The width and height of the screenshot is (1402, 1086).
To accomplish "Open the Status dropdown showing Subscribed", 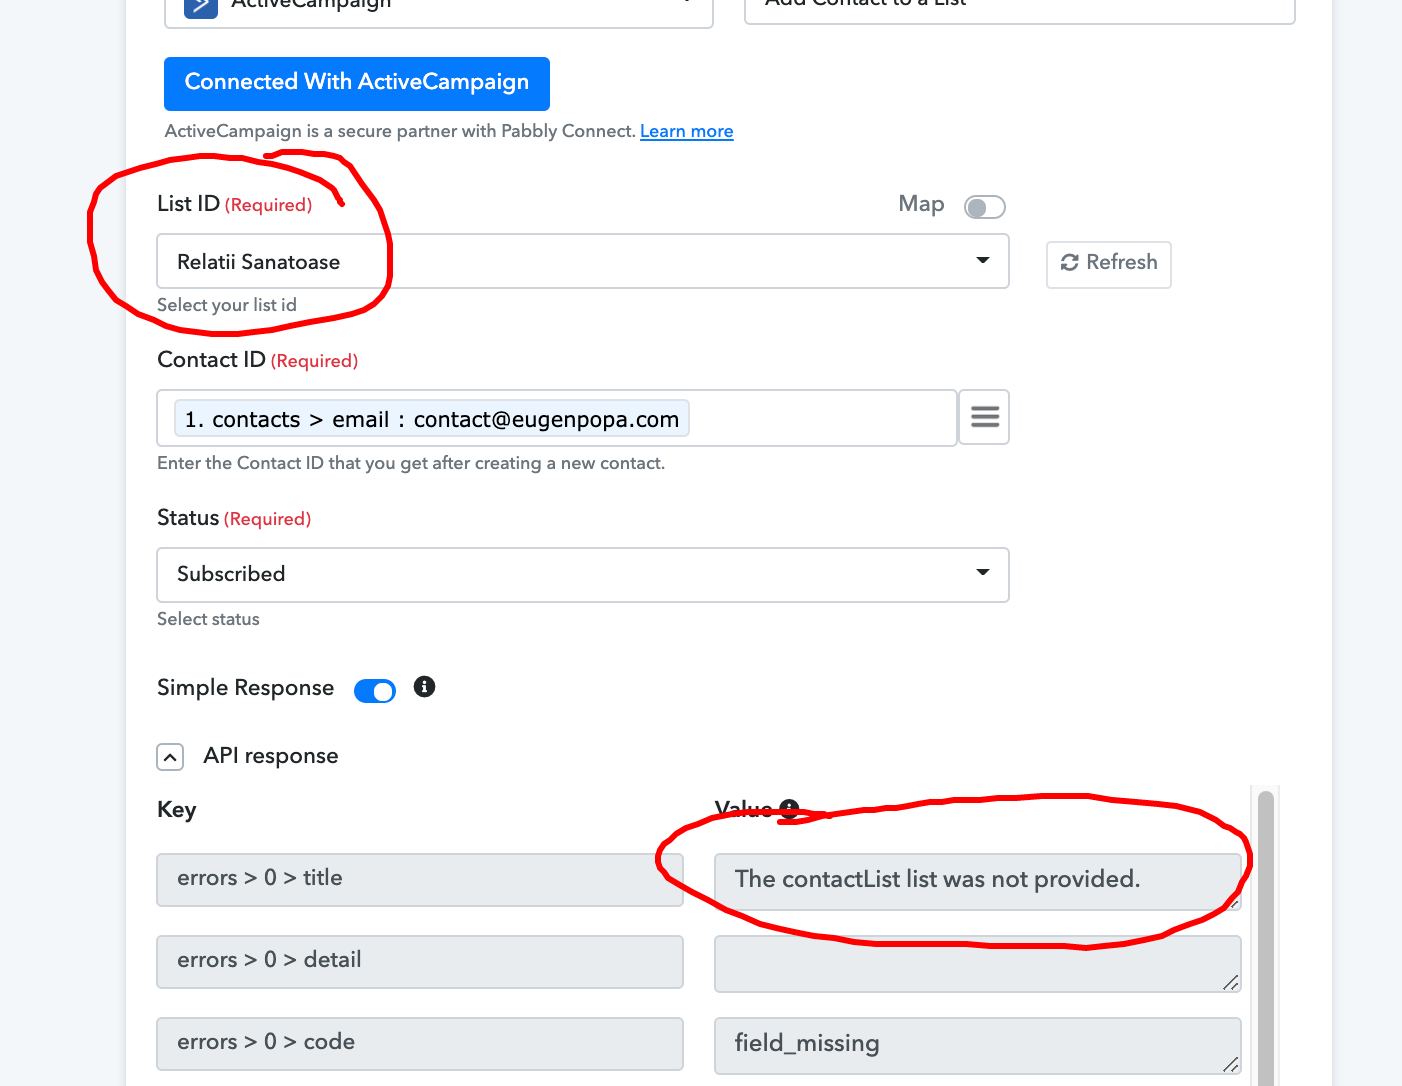I will 583,574.
